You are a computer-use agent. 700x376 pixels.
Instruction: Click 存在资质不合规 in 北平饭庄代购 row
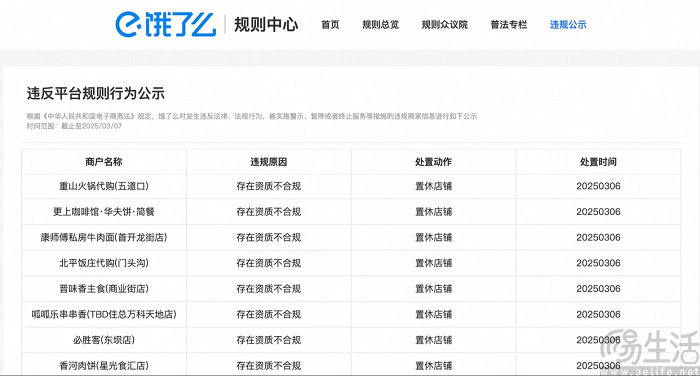(268, 263)
